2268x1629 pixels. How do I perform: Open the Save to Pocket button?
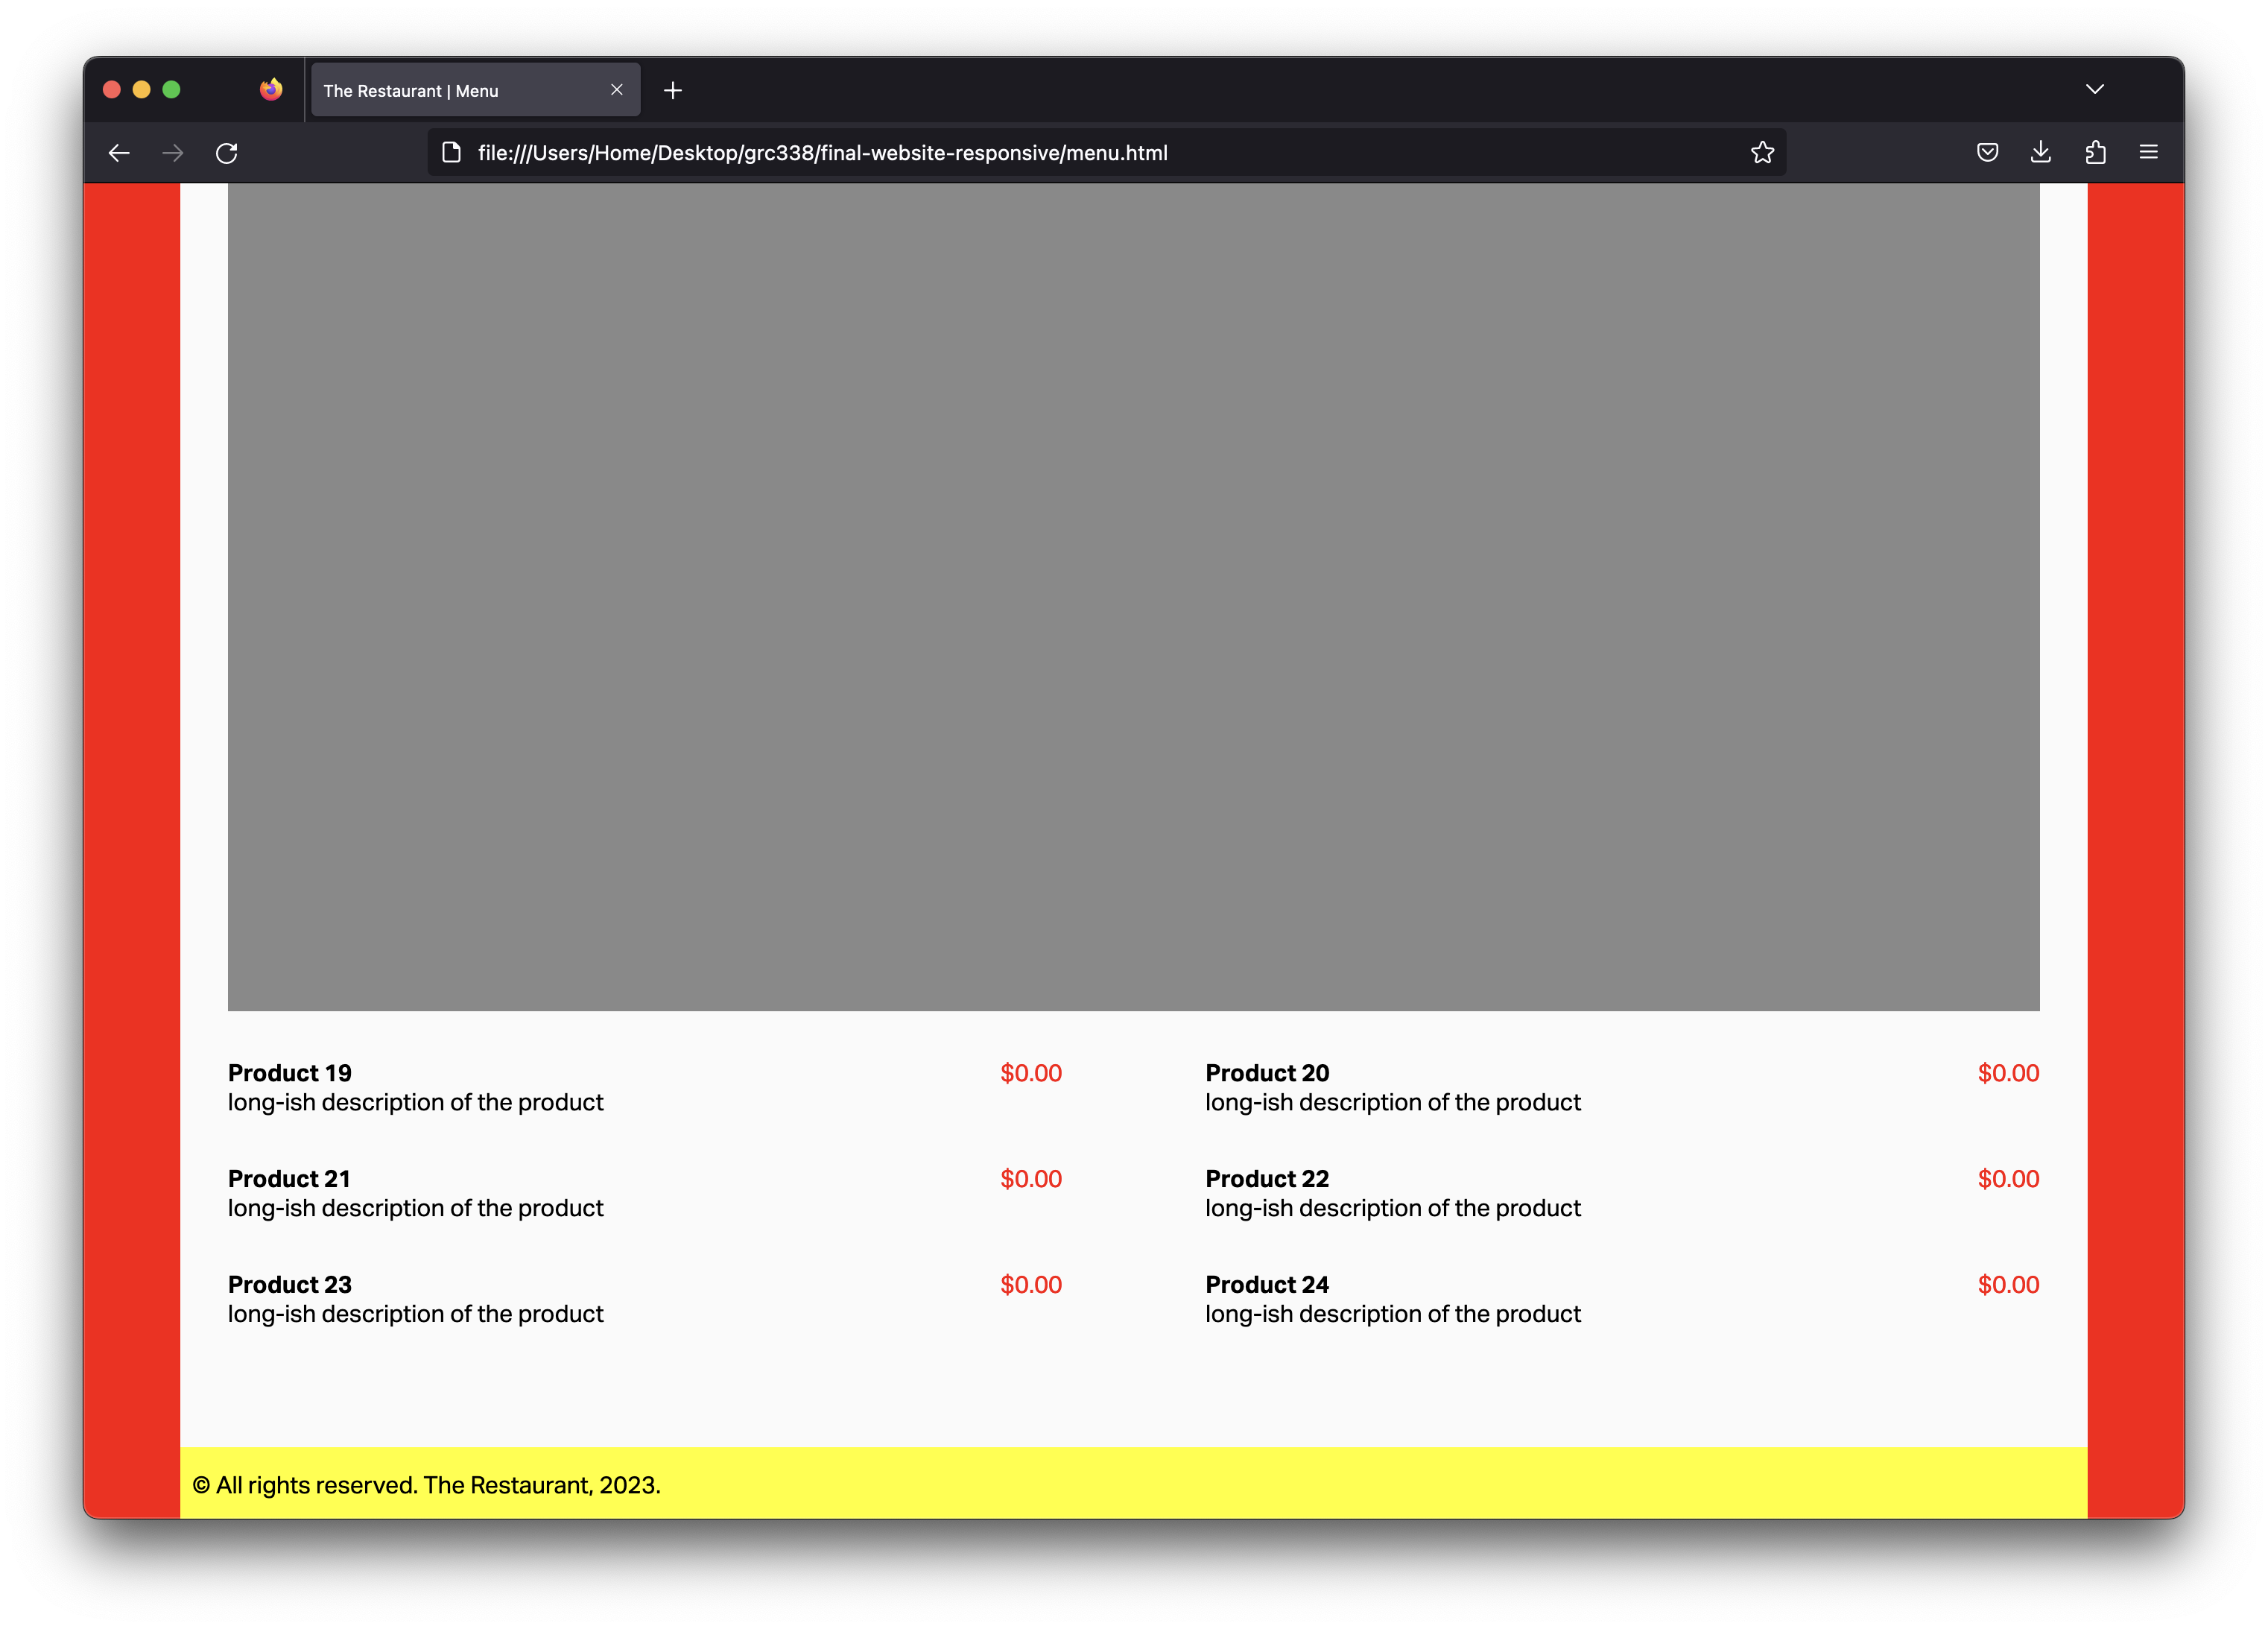1987,152
